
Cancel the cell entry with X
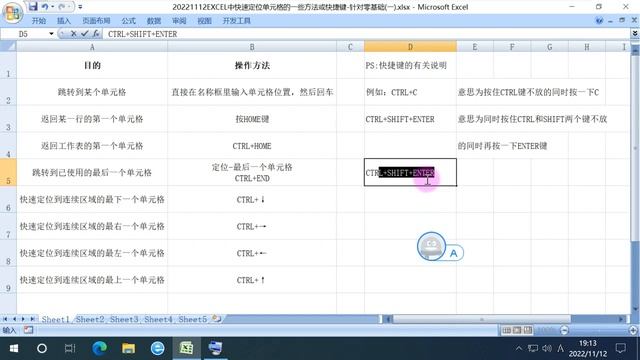pyautogui.click(x=73, y=34)
